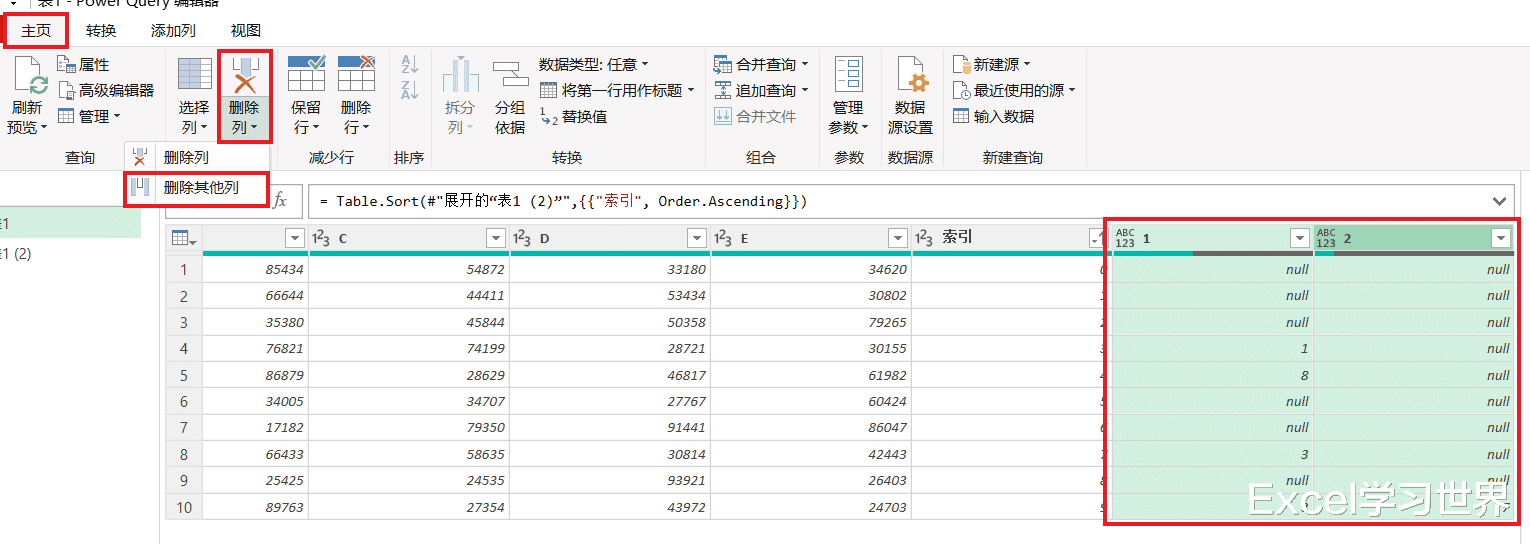Switch to the 添加列 tab
The height and width of the screenshot is (544, 1530).
click(173, 31)
